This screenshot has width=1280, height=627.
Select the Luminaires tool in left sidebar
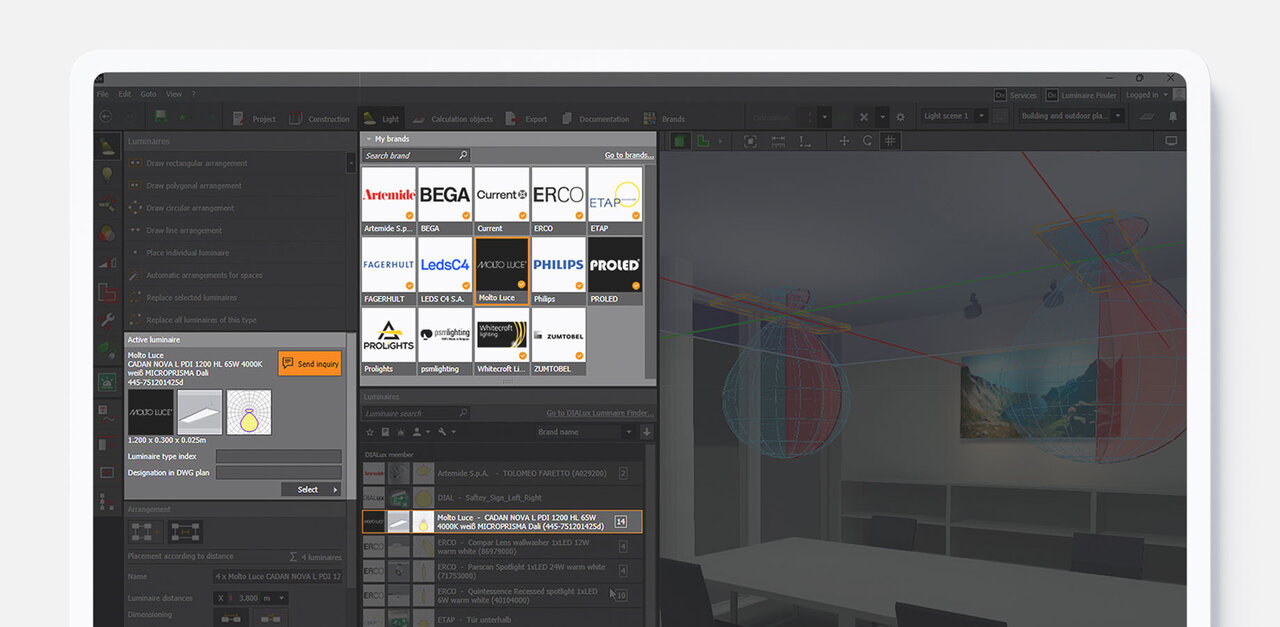(106, 147)
